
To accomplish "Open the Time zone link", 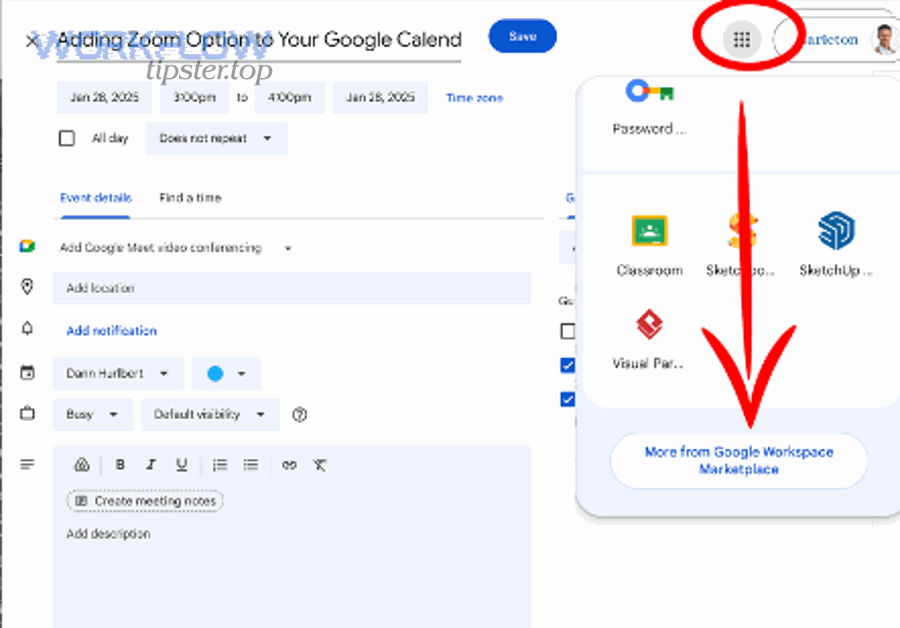I will [x=475, y=98].
